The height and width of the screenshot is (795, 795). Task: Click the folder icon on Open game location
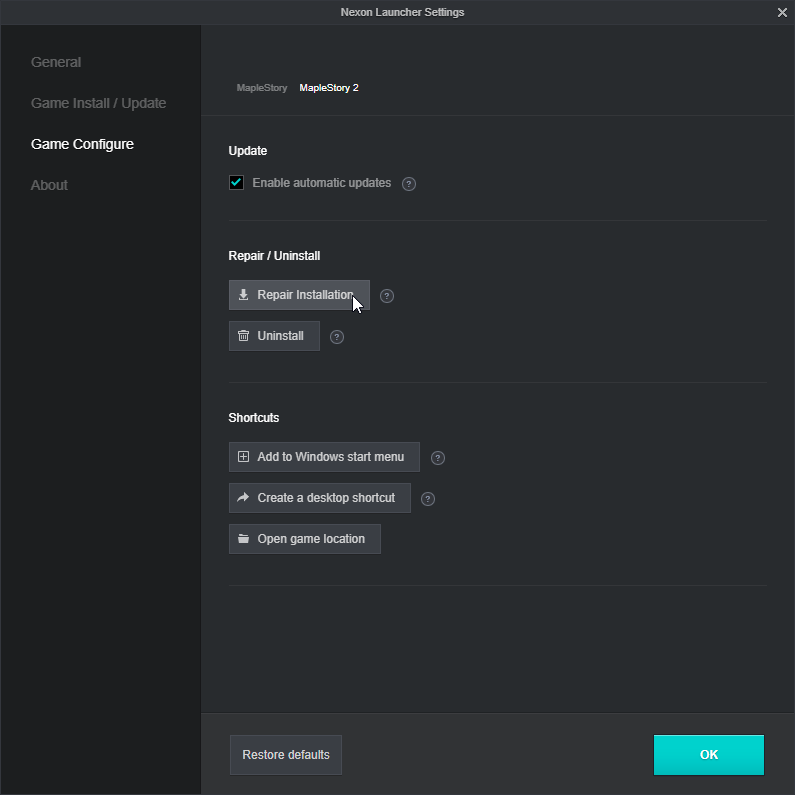coord(243,539)
